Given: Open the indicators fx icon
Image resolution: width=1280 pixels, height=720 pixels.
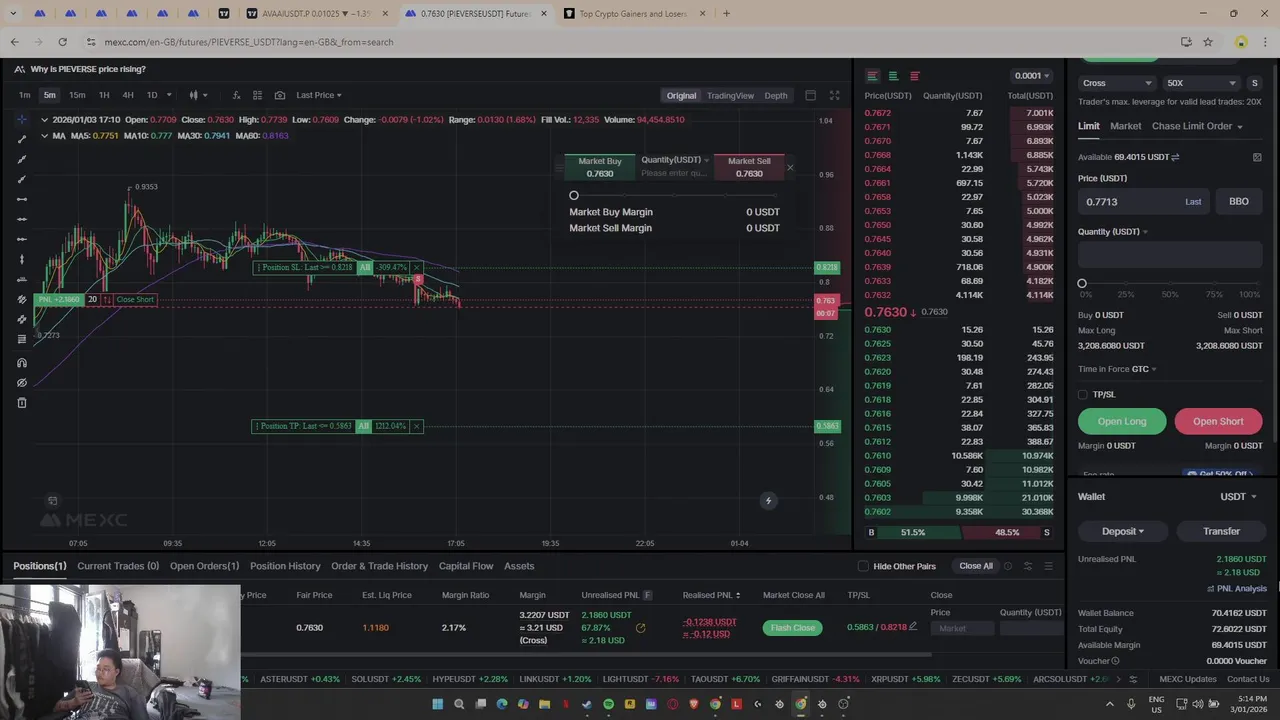Looking at the screenshot, I should pyautogui.click(x=236, y=95).
